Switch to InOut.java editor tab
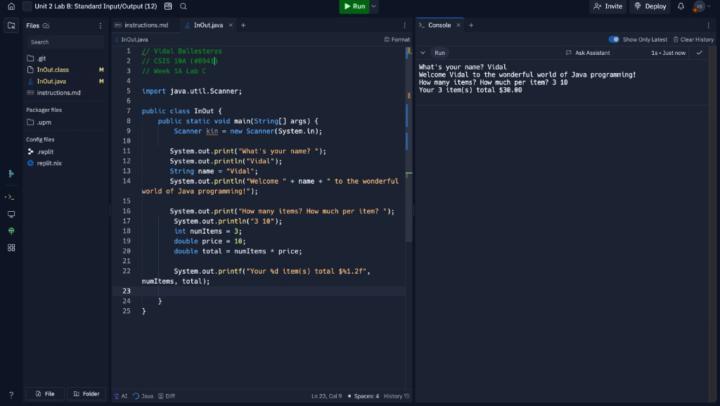 (208, 25)
